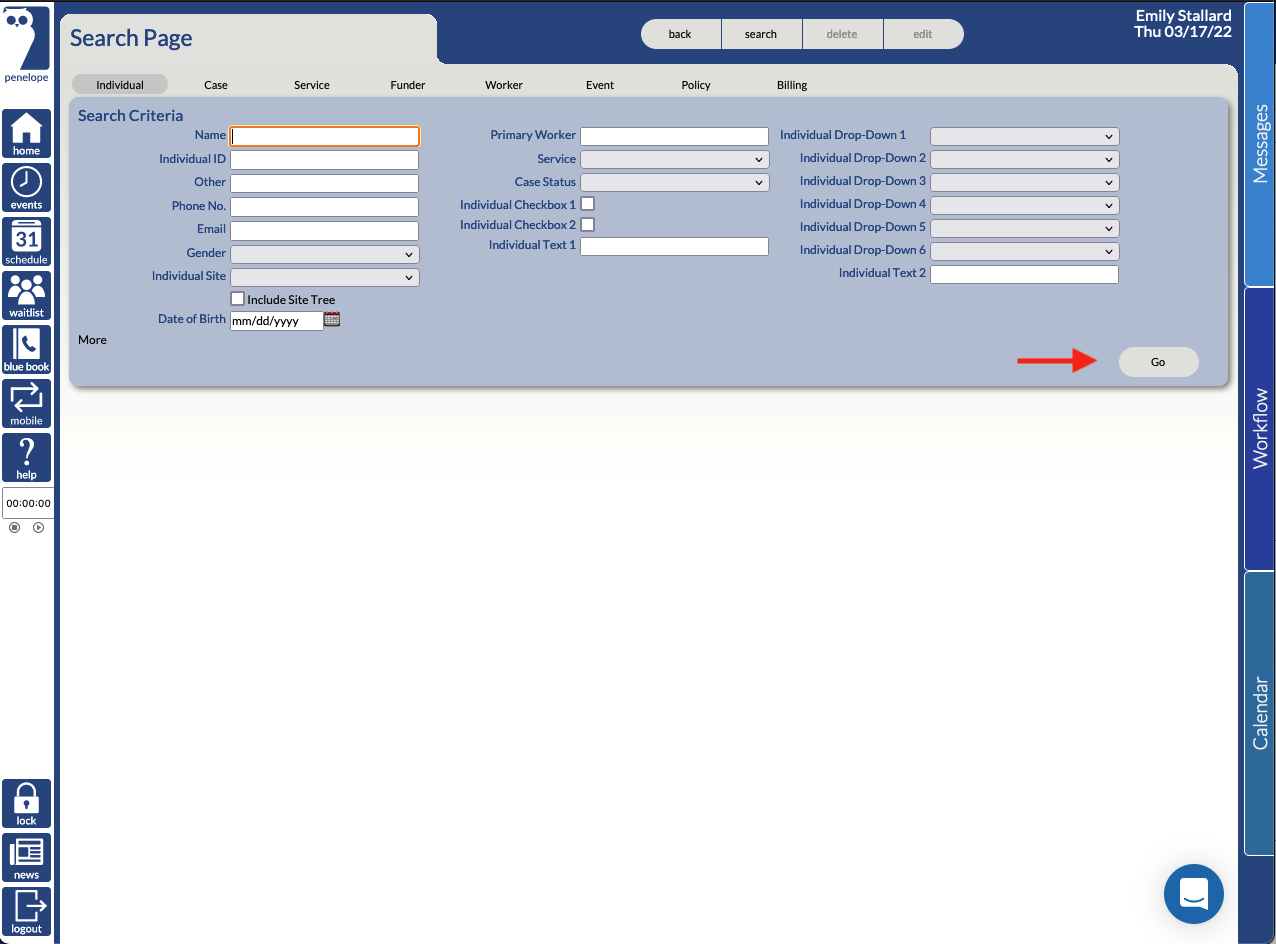Screen dimensions: 1276x944
Task: Click the Other input field
Action: [324, 183]
